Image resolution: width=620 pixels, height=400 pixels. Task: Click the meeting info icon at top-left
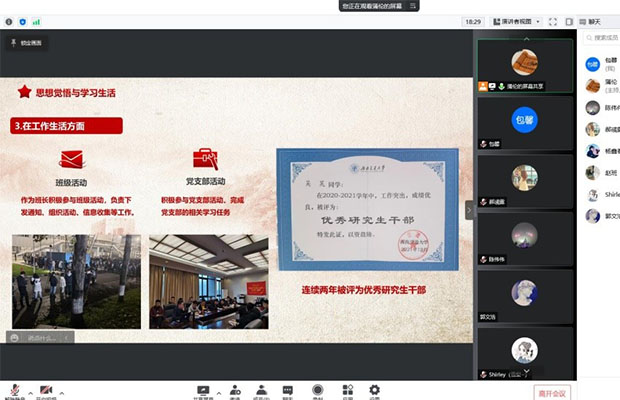click(x=9, y=21)
